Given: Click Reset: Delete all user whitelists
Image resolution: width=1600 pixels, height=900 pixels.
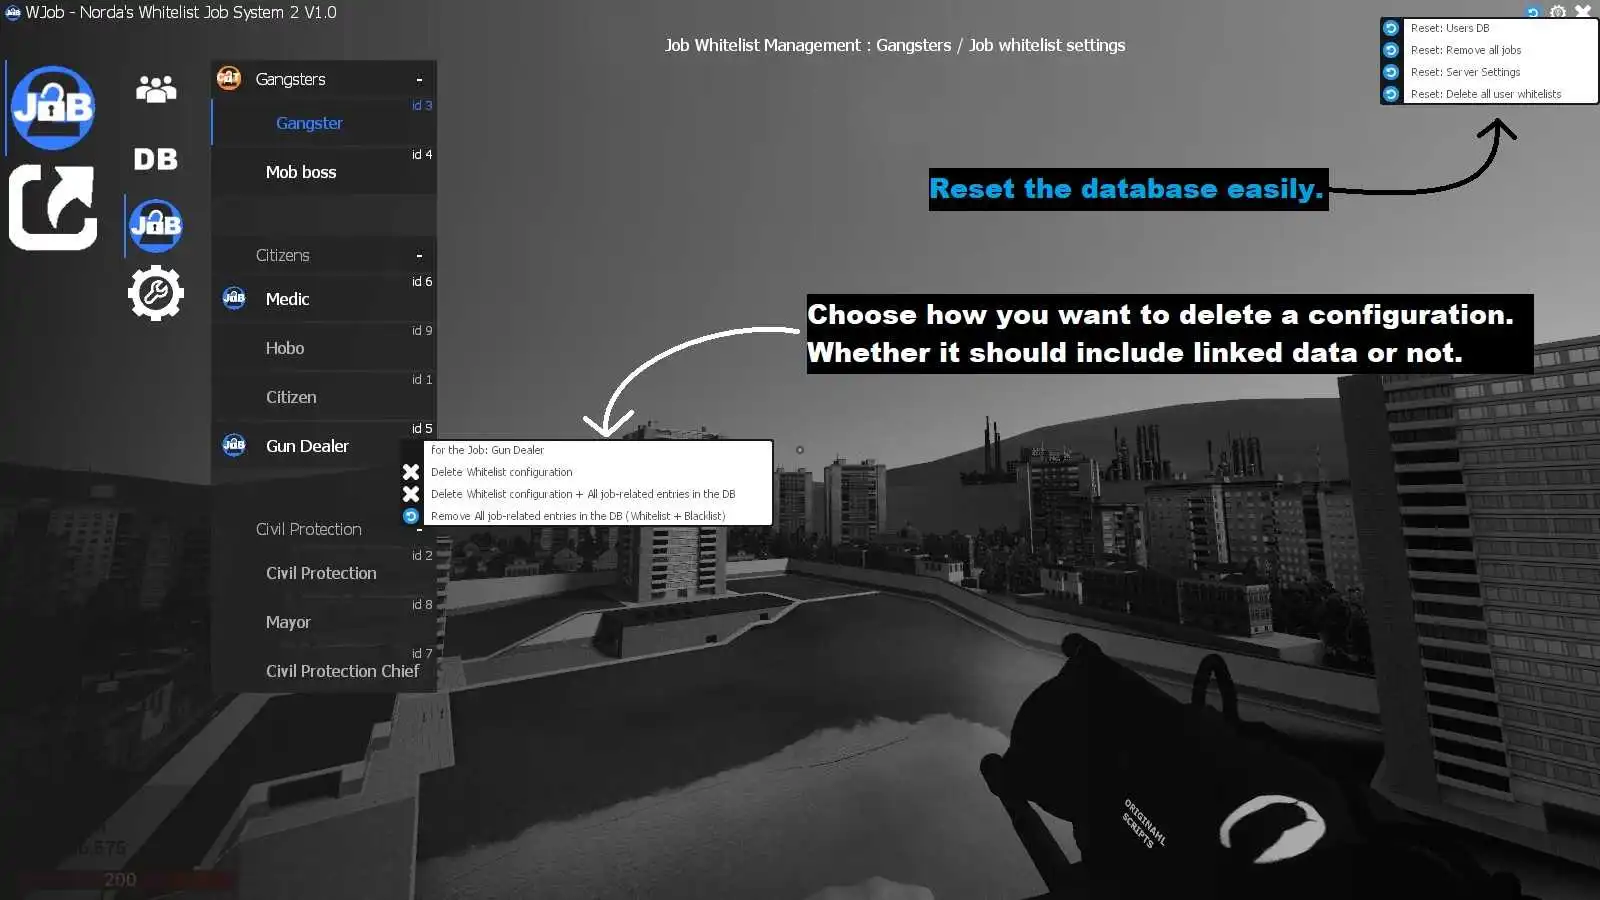Looking at the screenshot, I should [x=1485, y=93].
